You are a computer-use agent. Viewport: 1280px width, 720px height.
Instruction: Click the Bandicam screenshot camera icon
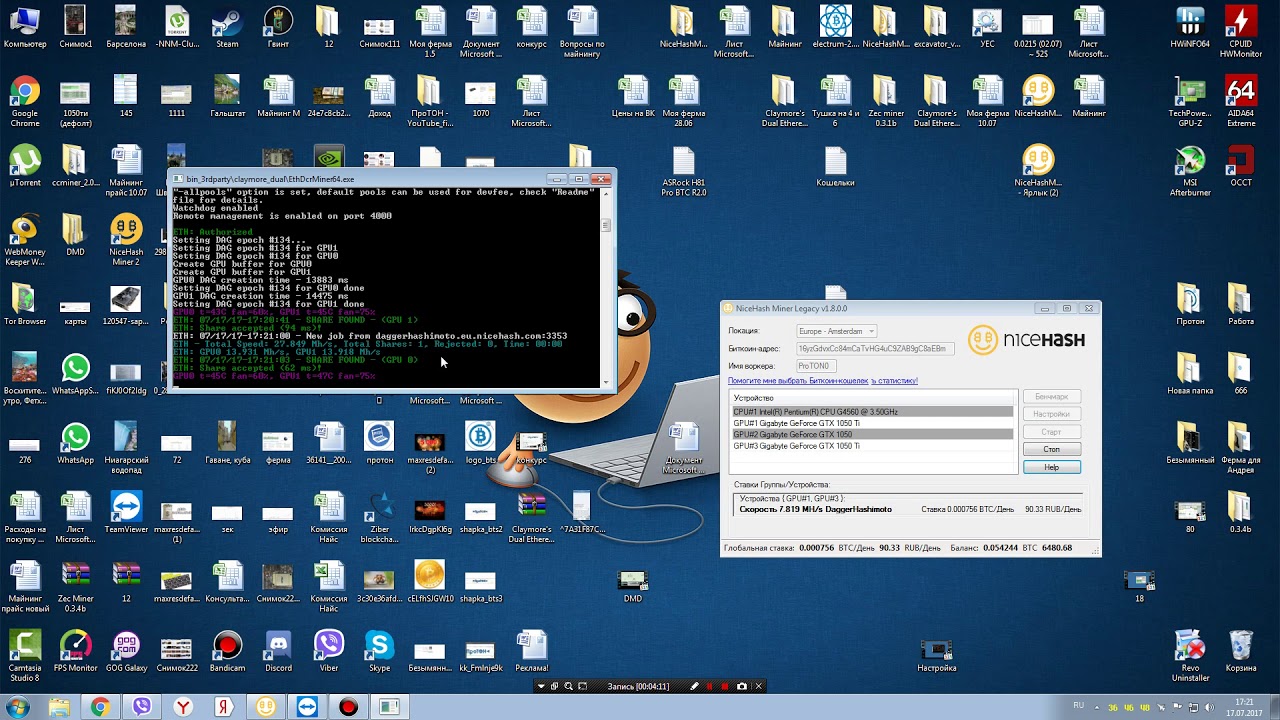(x=741, y=686)
